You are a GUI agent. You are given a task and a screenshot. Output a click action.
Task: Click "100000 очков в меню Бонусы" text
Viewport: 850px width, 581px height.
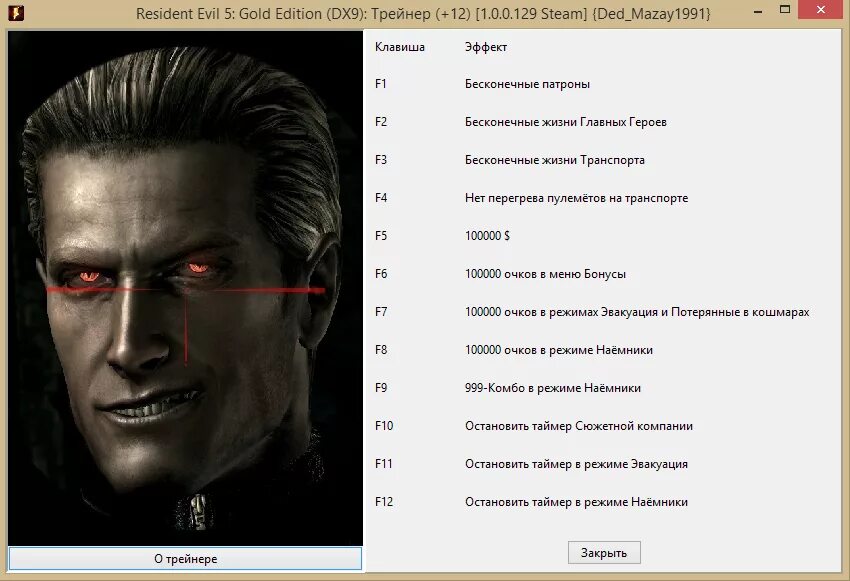click(x=545, y=274)
